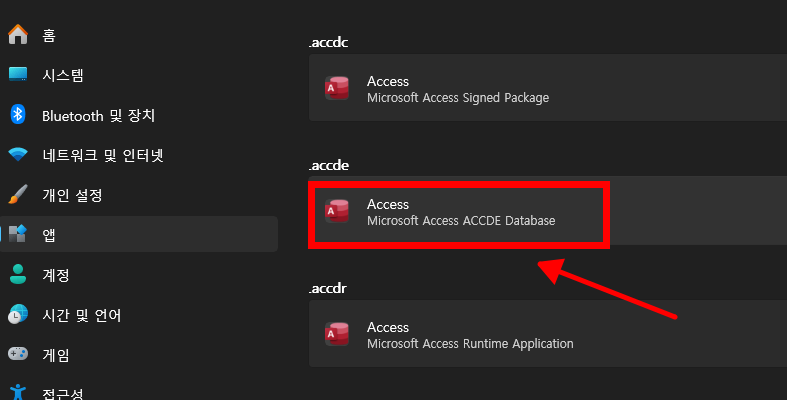
Task: Click the Apps (앱) icon in the sidebar
Action: [x=18, y=234]
